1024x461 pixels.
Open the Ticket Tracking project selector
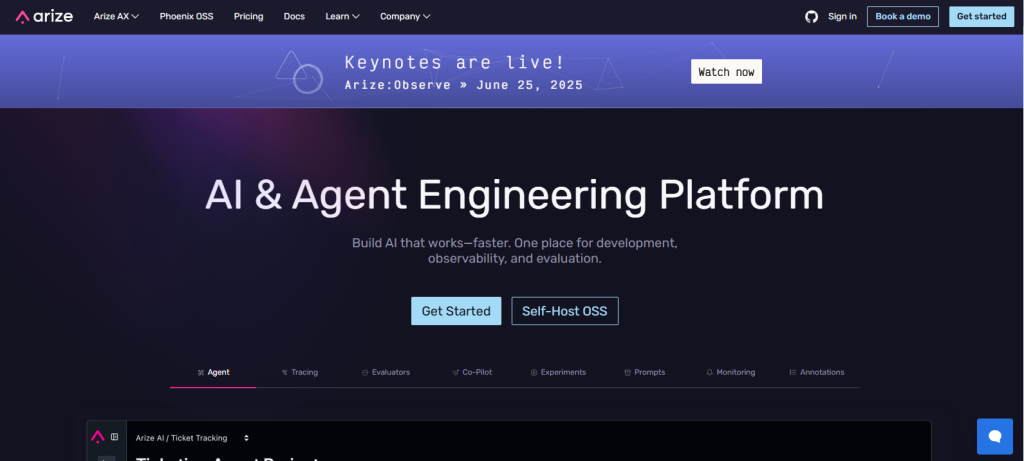[192, 438]
